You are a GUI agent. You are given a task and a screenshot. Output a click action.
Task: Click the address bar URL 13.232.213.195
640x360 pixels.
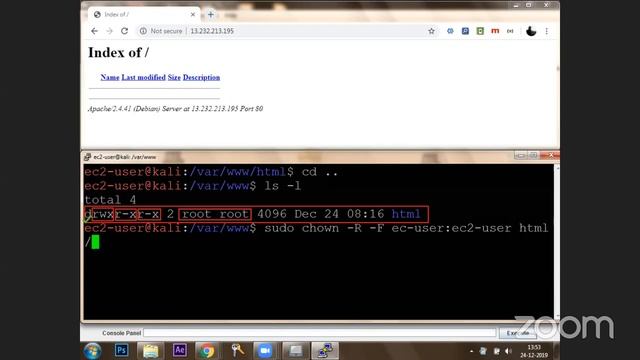coord(212,31)
